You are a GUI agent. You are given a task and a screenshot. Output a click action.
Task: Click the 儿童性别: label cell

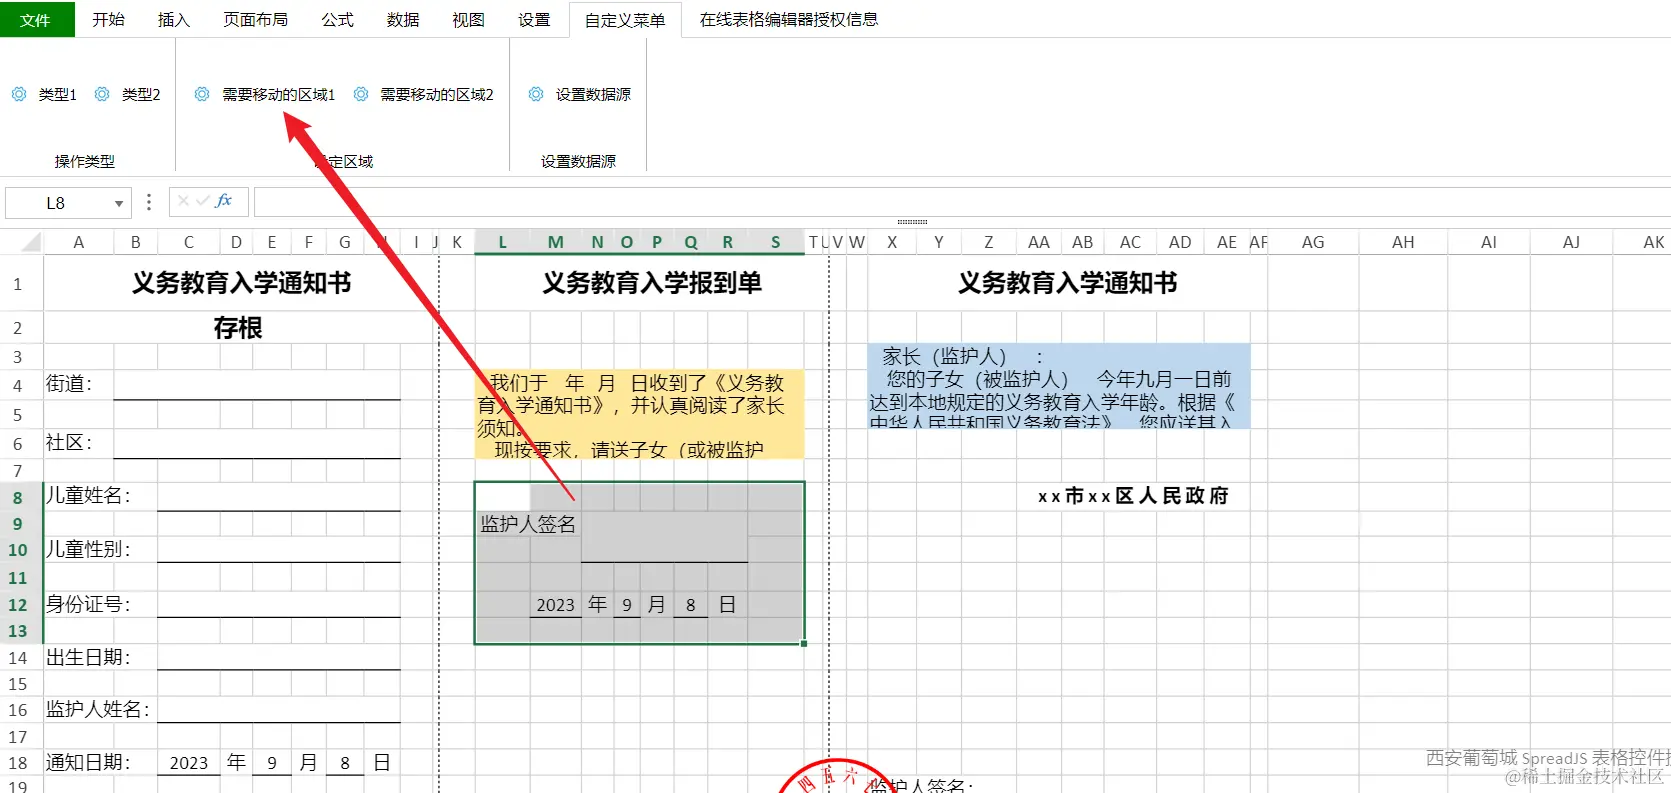[x=99, y=550]
